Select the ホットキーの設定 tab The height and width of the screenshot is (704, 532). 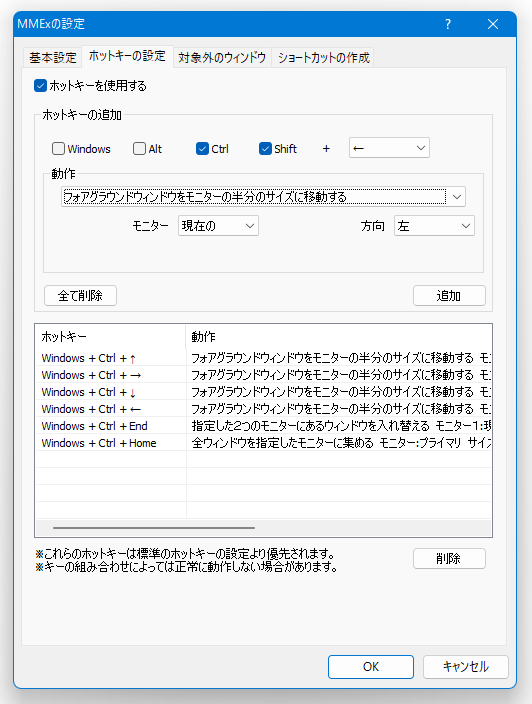click(x=128, y=56)
